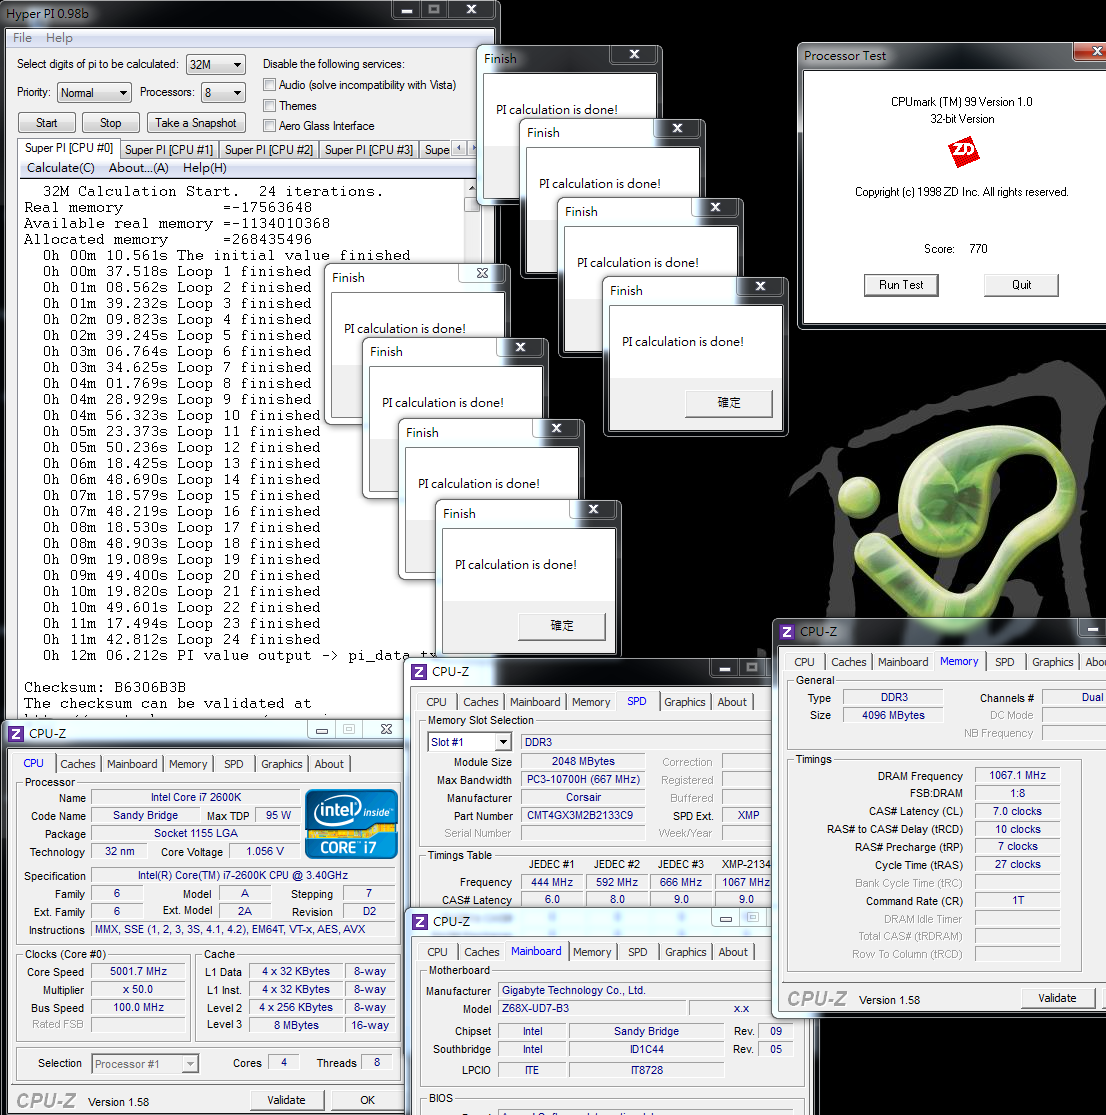Confirm the bottom Finish dialog near CPU-Z
Image resolution: width=1106 pixels, height=1115 pixels.
click(562, 626)
